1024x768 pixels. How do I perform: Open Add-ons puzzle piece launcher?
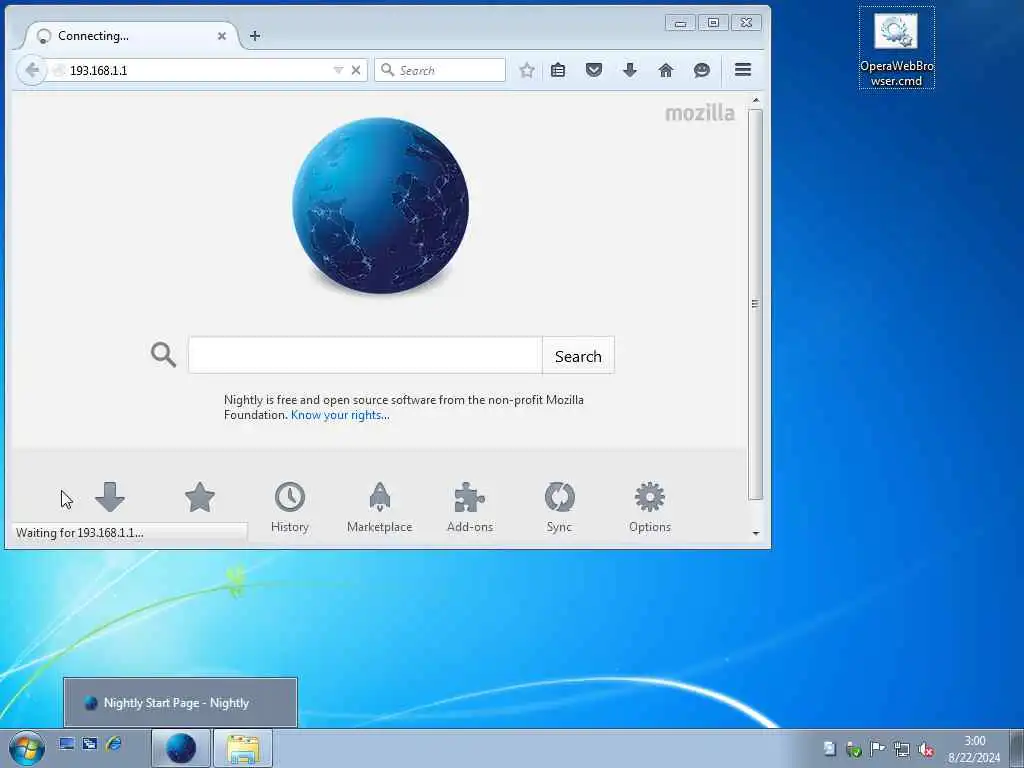point(470,507)
